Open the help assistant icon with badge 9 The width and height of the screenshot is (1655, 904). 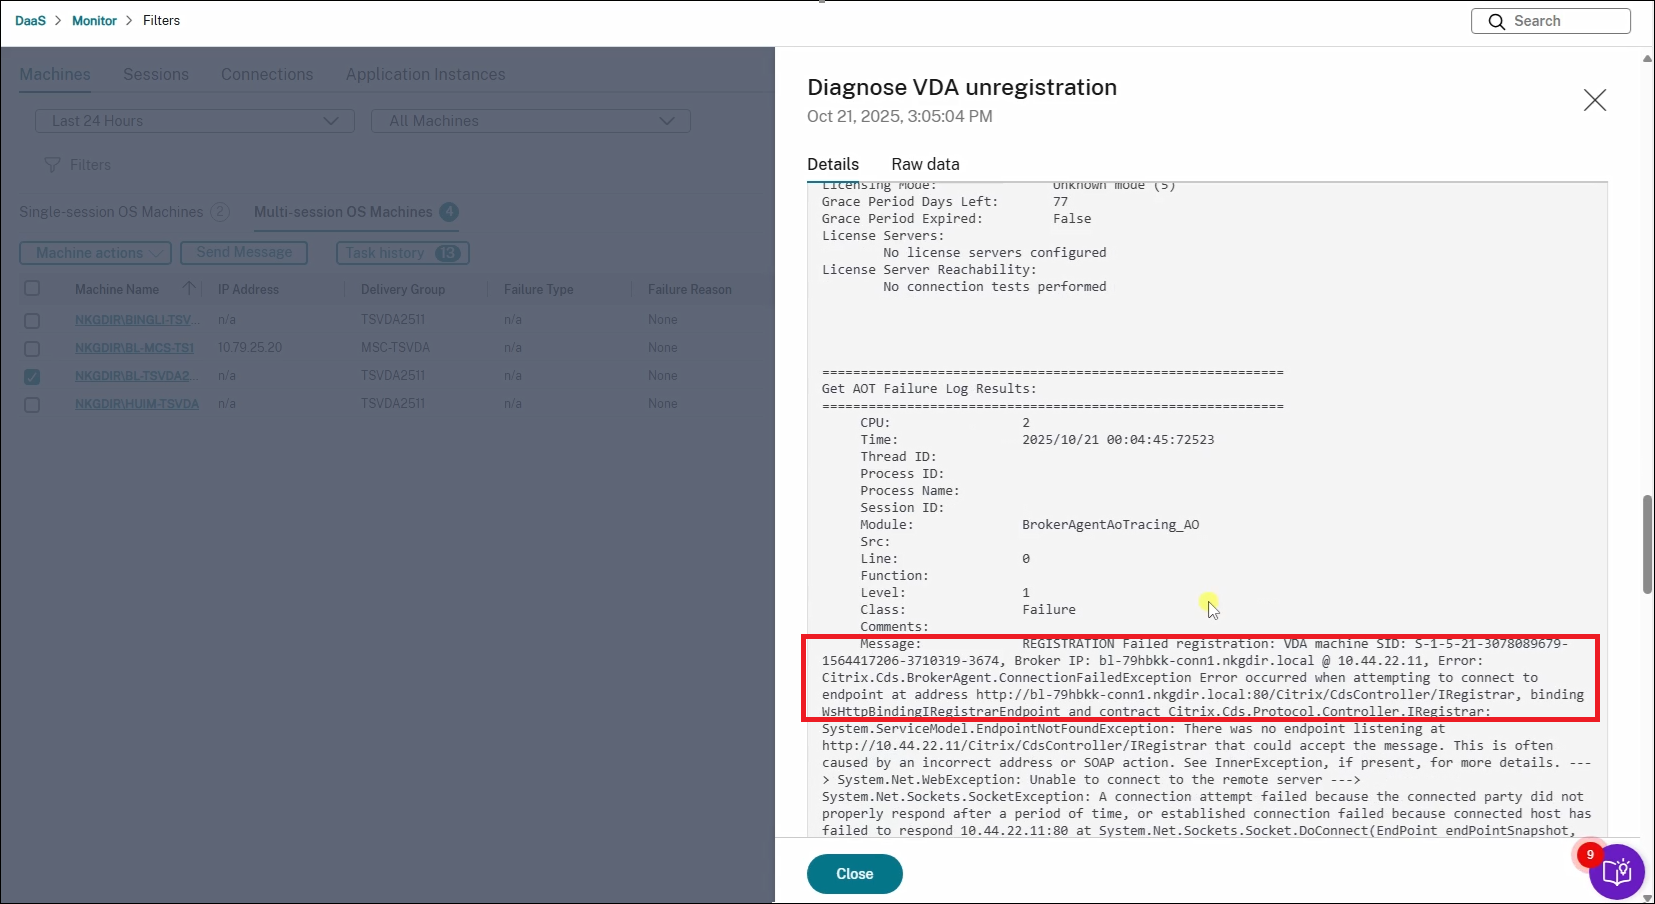click(1617, 872)
